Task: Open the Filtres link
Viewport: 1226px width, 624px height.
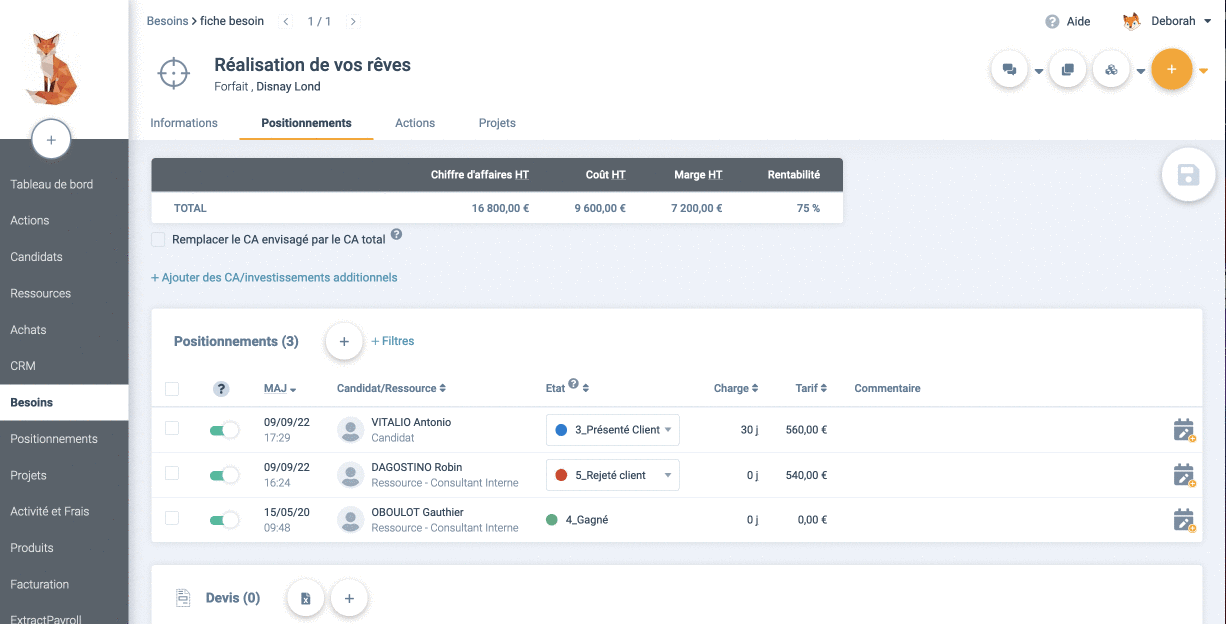Action: (393, 341)
